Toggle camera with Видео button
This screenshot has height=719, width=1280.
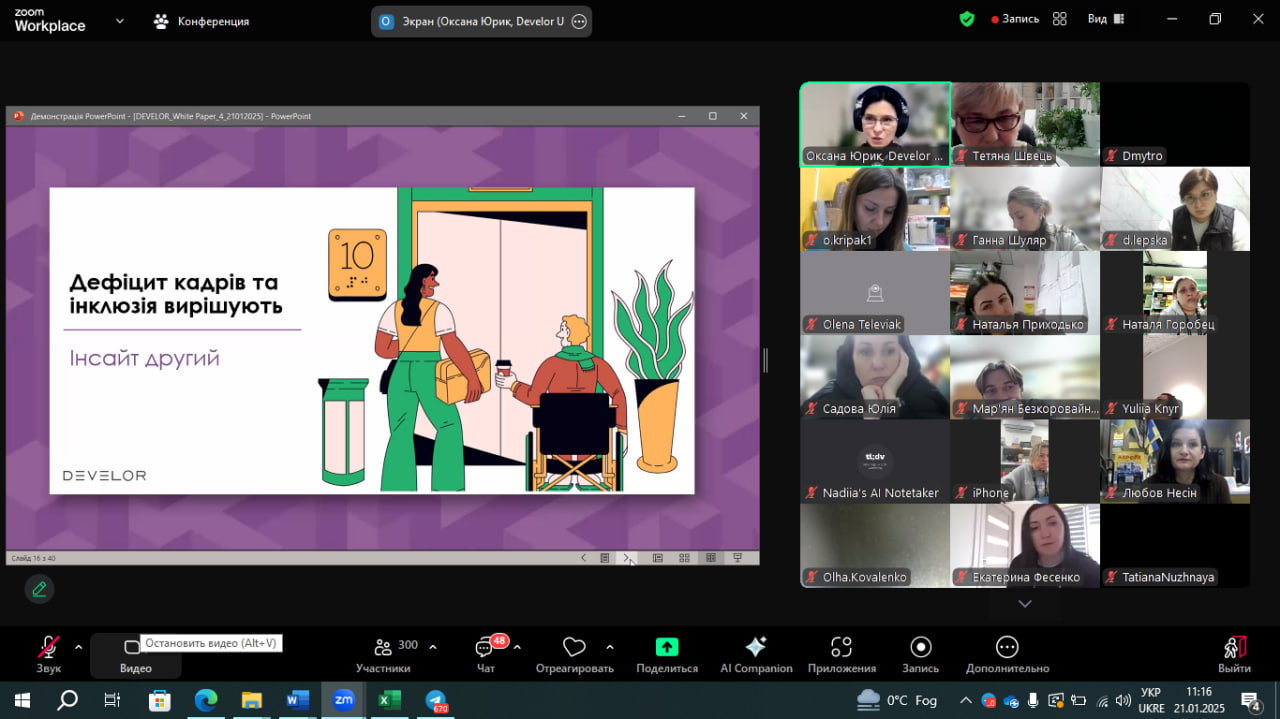[135, 655]
